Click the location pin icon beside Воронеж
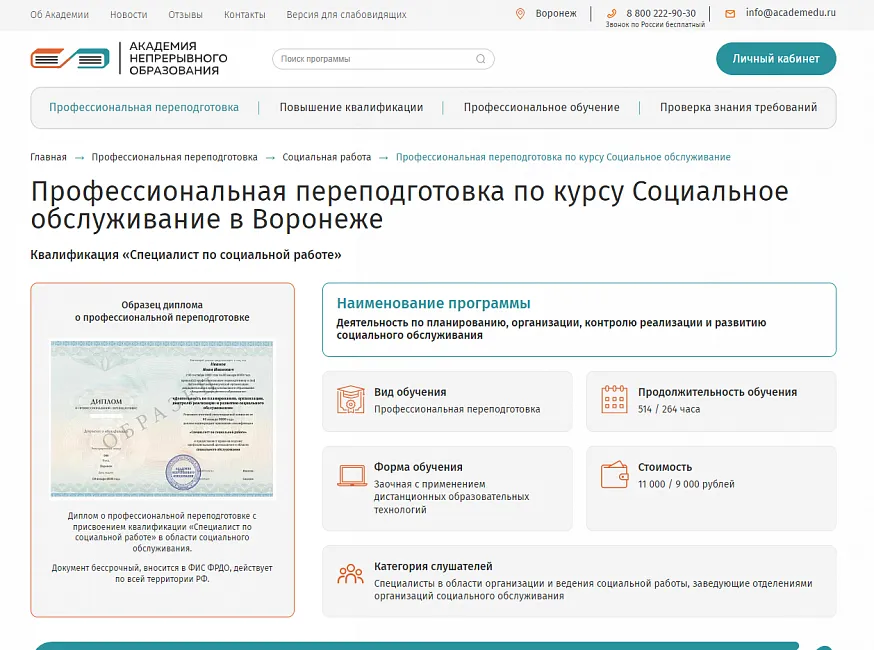This screenshot has height=650, width=874. point(520,13)
